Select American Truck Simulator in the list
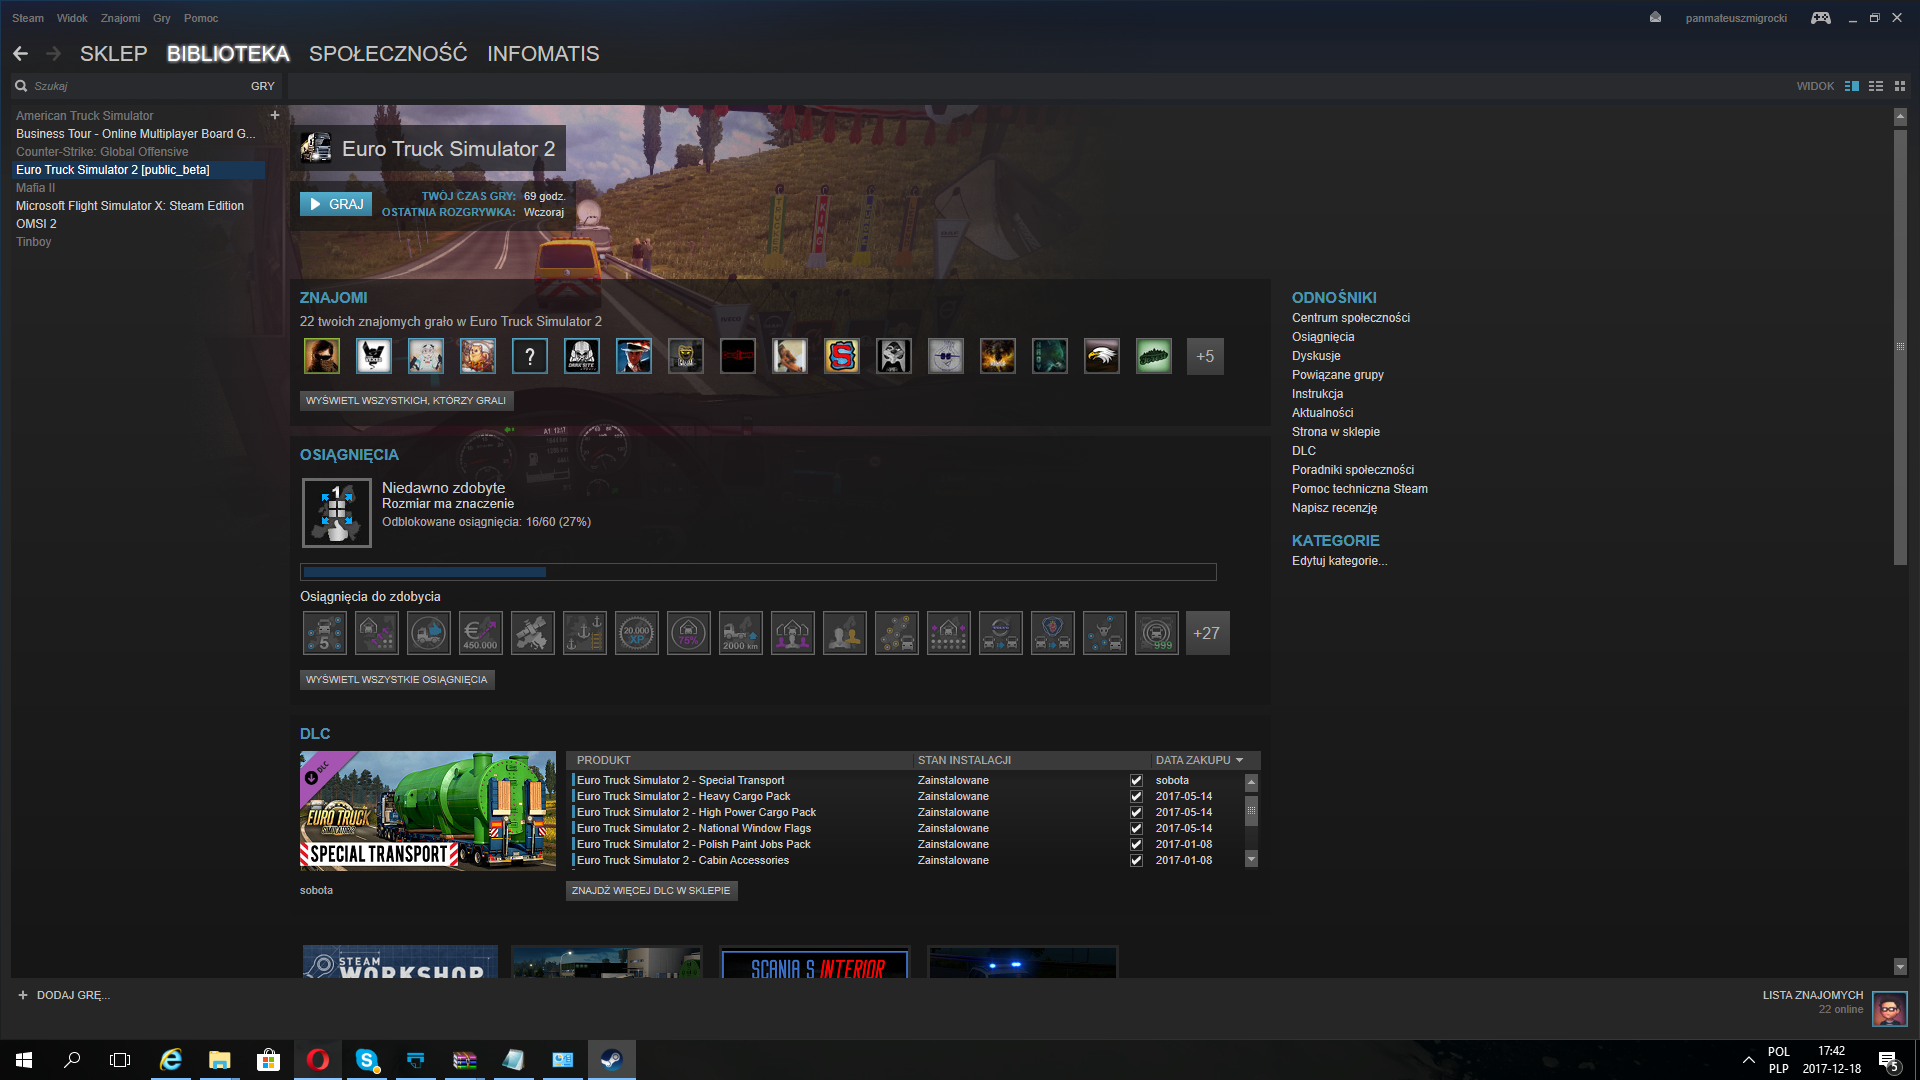This screenshot has height=1080, width=1920. 85,116
